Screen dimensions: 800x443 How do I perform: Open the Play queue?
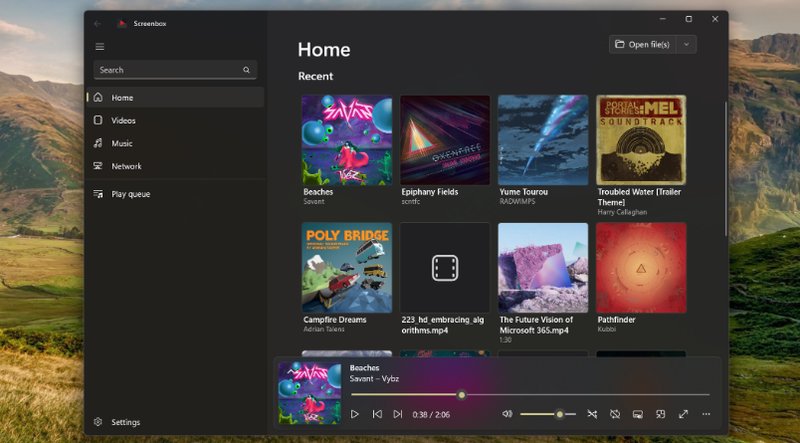tap(130, 194)
